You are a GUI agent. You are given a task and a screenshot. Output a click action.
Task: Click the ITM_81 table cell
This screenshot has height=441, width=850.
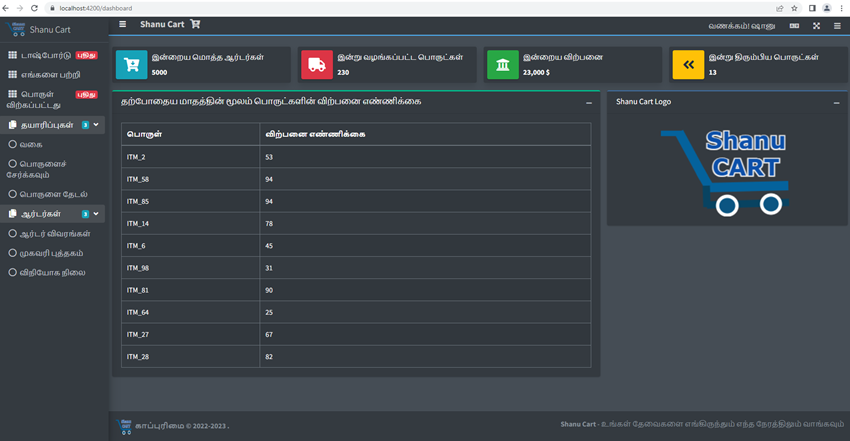click(x=190, y=290)
